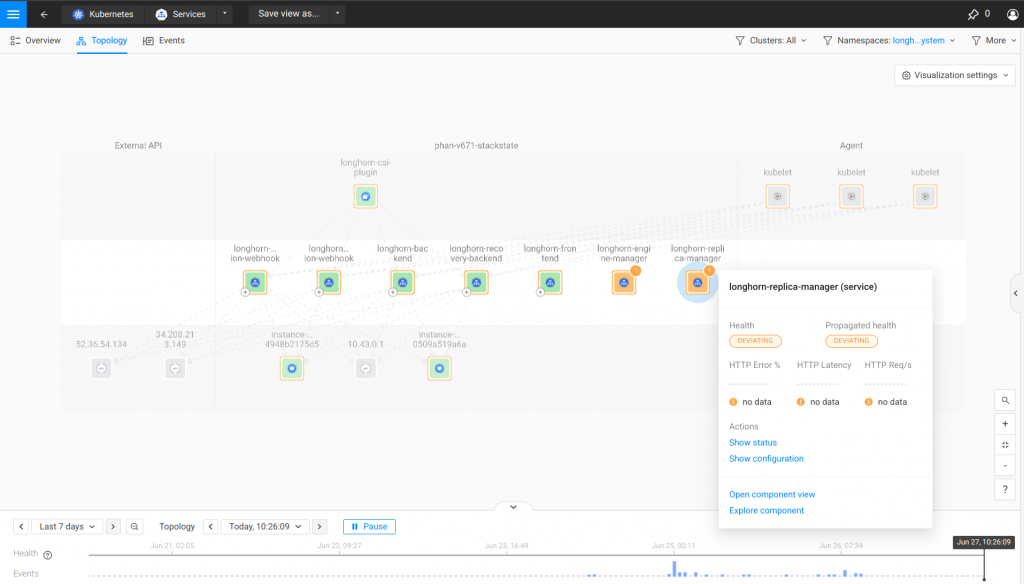Switch to the Overview tab
The image size is (1024, 584).
[35, 41]
